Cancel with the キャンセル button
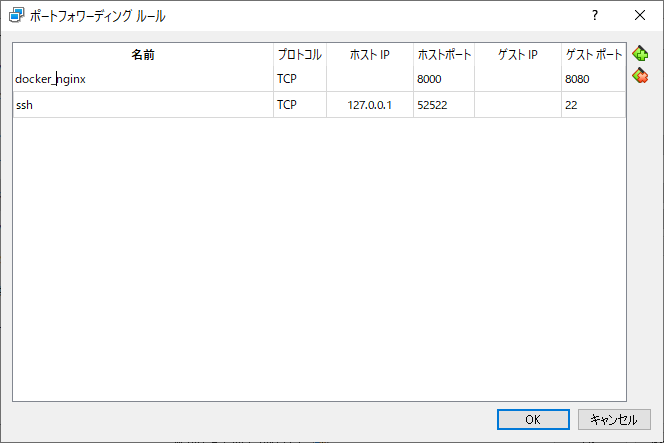 coord(614,419)
